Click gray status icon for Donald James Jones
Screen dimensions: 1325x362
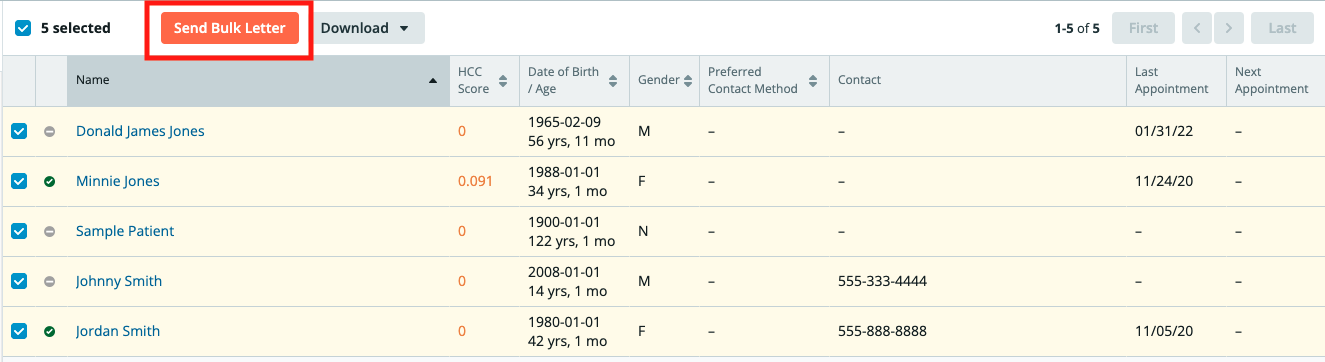(50, 132)
